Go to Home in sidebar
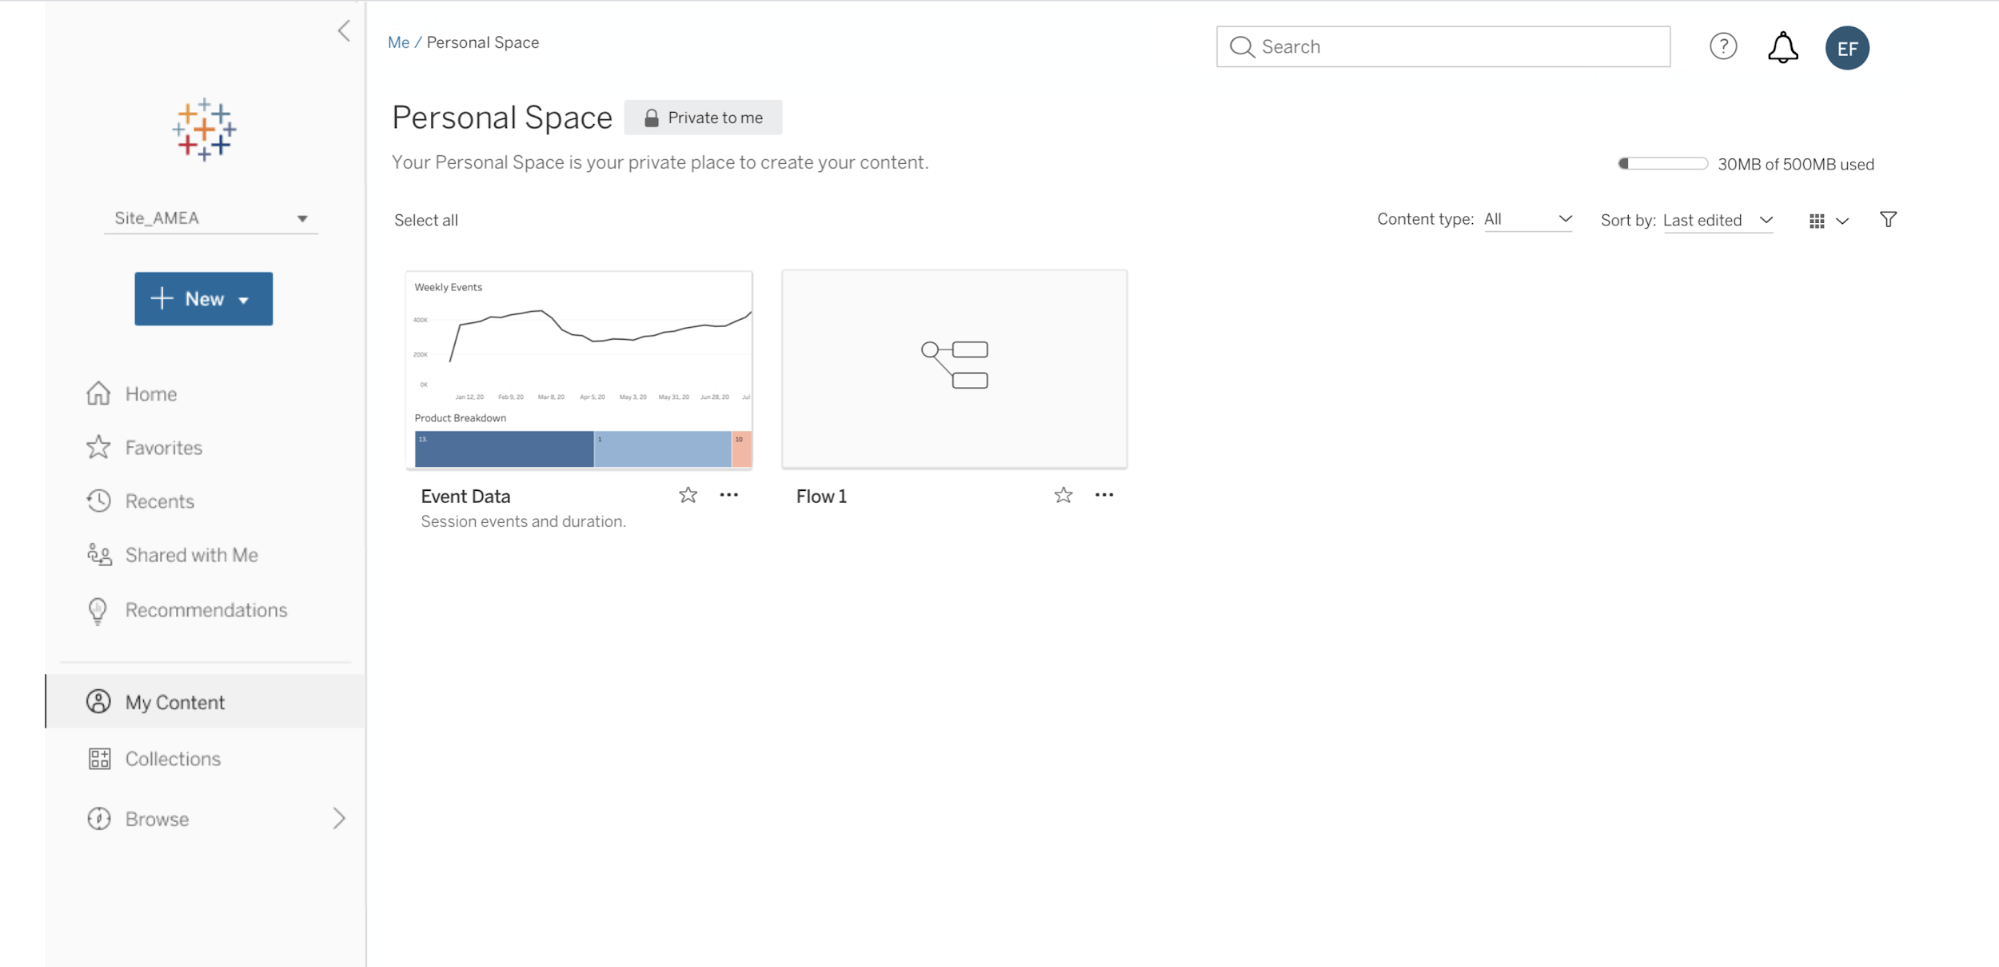 click(x=151, y=394)
